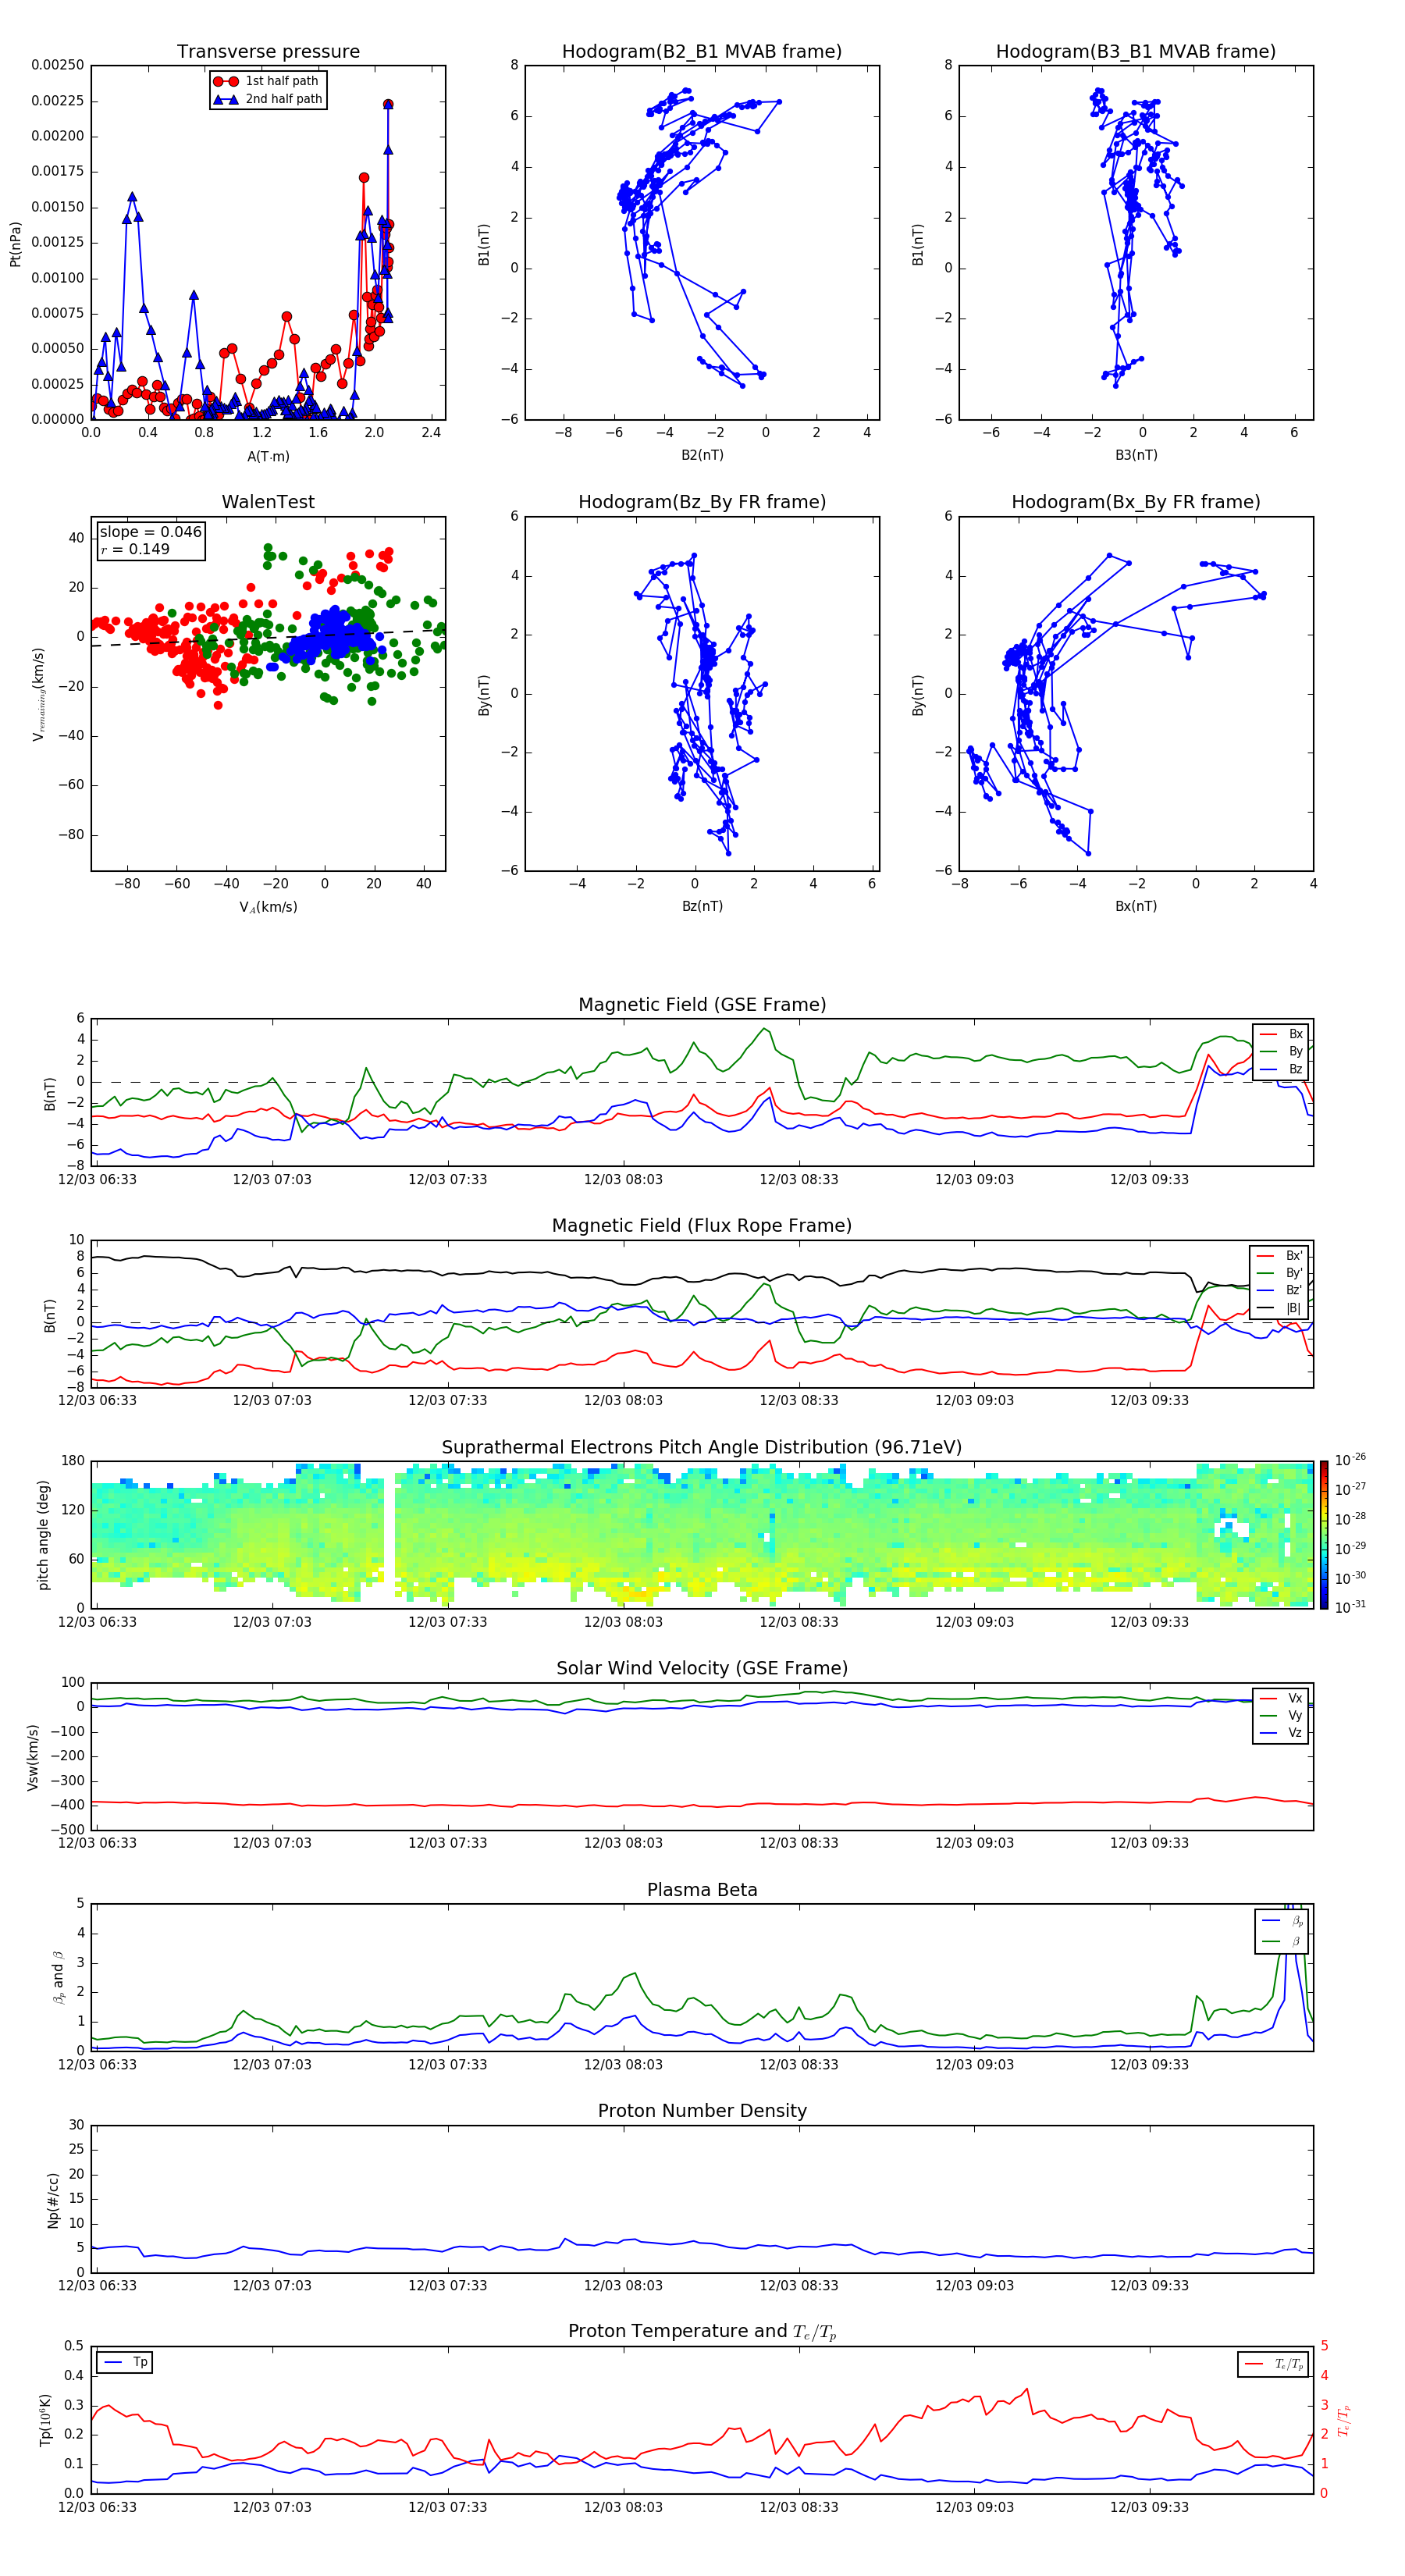Click the 'Vsw(km/s)' axis label
The image size is (1405, 2576).
click(x=32, y=1757)
